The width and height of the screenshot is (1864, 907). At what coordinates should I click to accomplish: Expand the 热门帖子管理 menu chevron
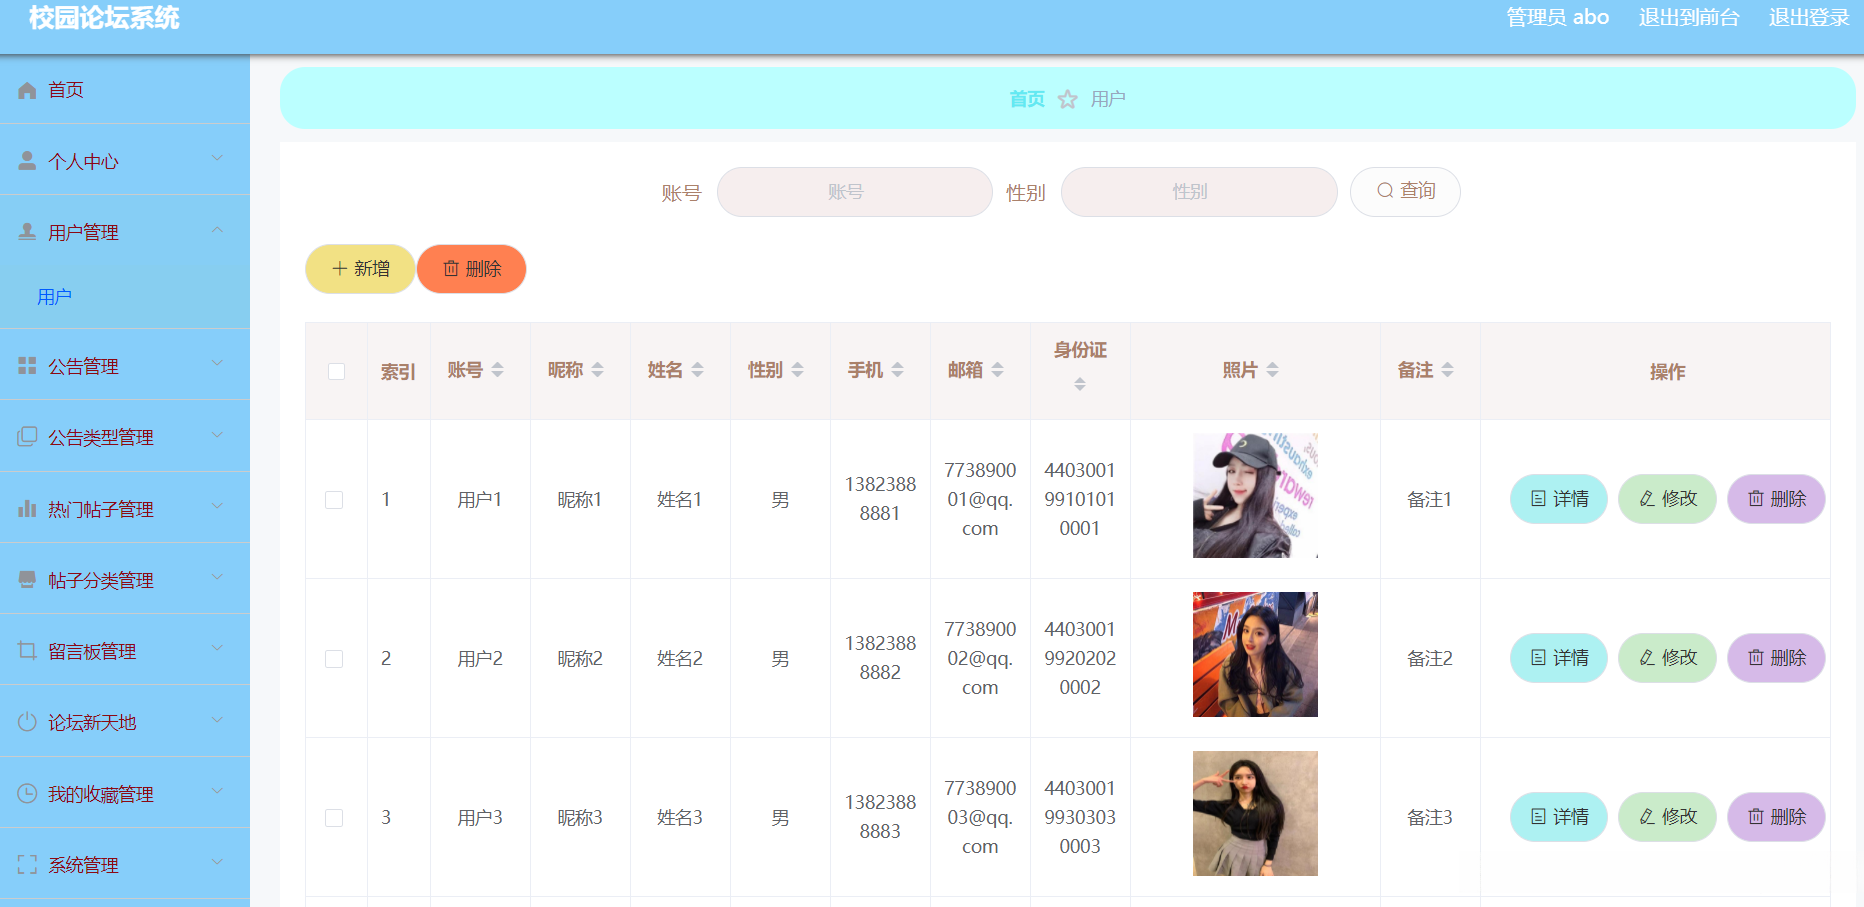coord(217,507)
